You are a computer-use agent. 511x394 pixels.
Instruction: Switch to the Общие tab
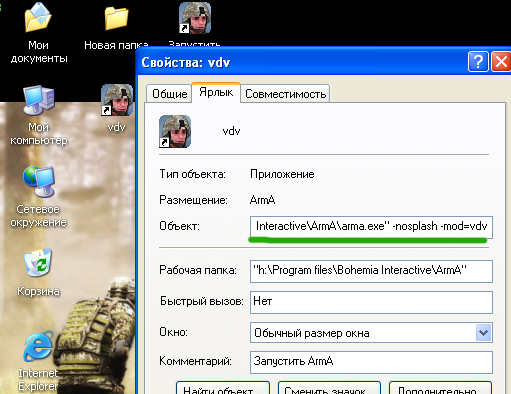(x=169, y=94)
